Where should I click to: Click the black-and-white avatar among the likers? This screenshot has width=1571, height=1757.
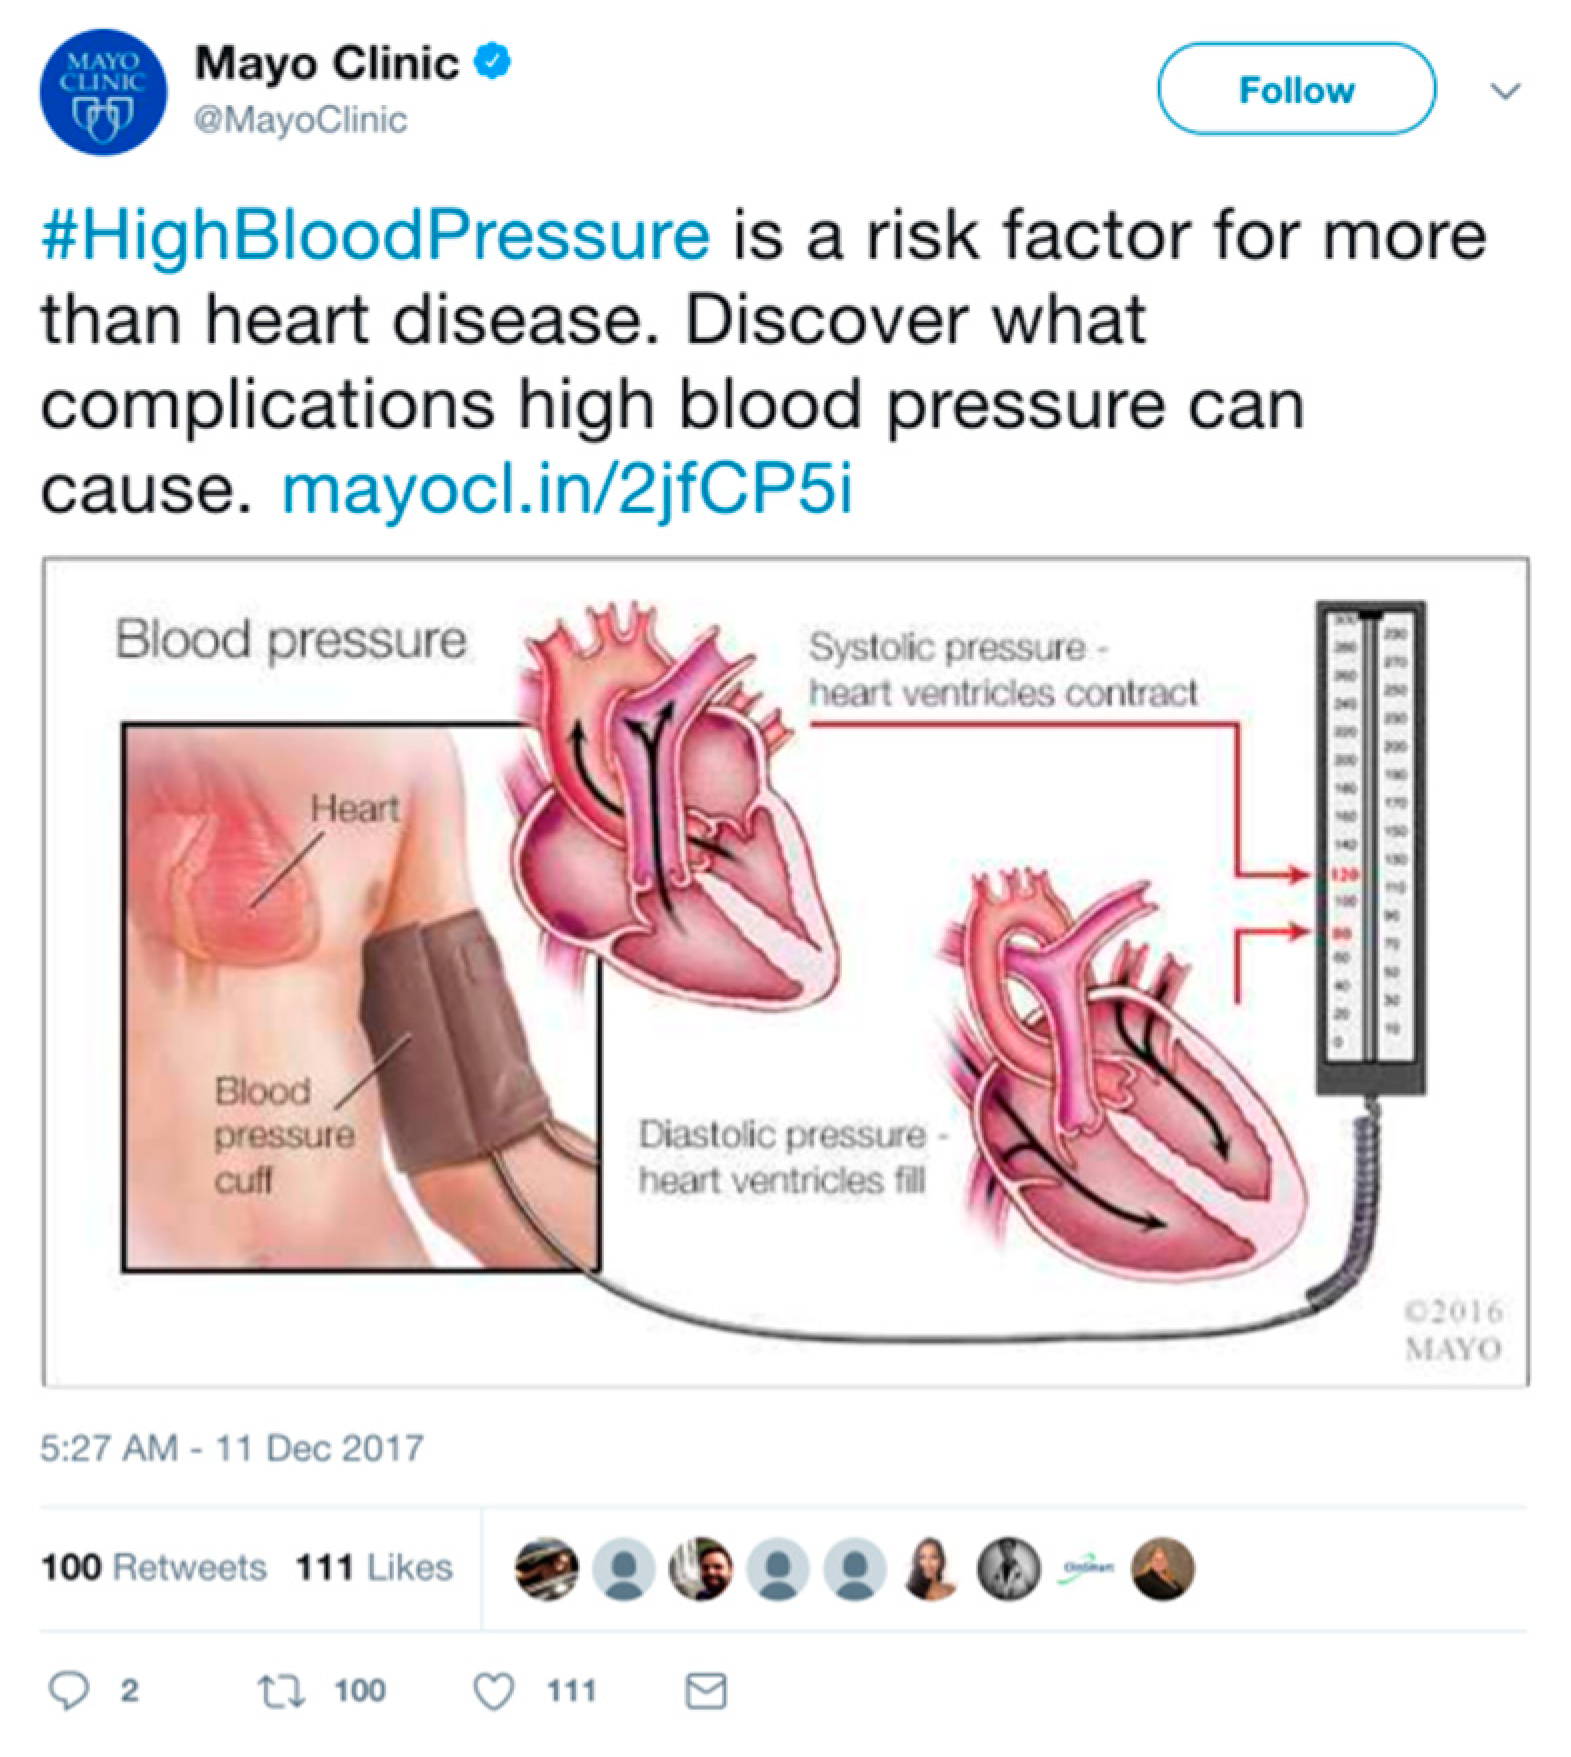(1009, 1568)
